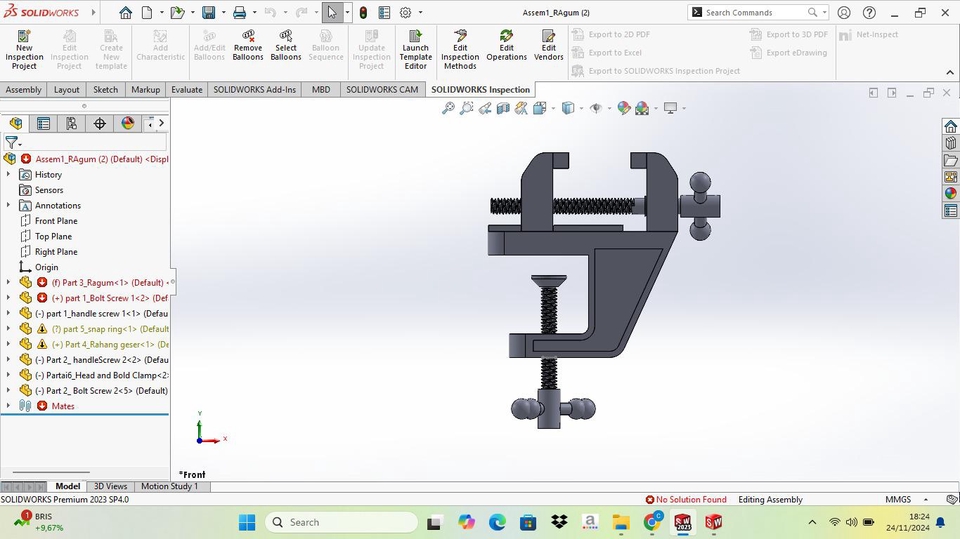This screenshot has height=539, width=960.
Task: Click Remove Balloons
Action: [x=248, y=45]
